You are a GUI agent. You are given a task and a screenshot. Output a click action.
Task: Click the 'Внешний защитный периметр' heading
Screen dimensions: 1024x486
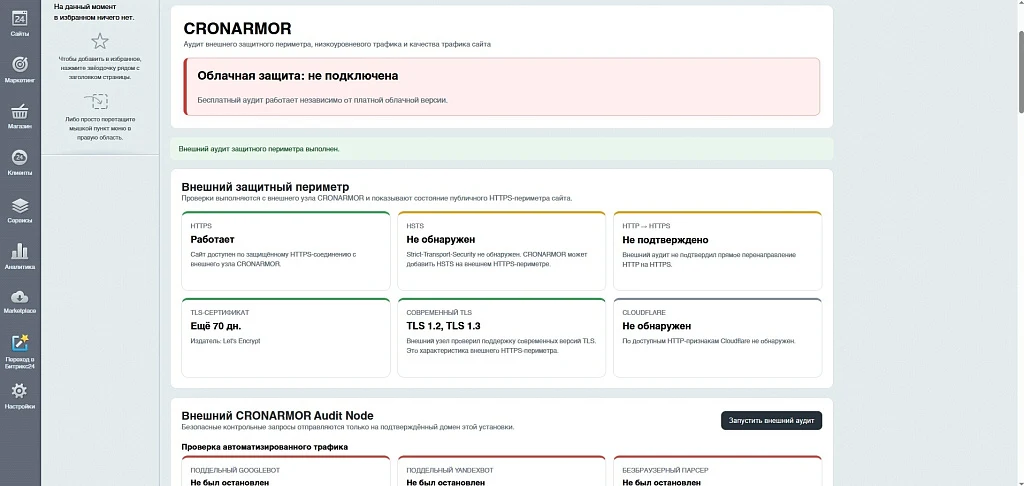pyautogui.click(x=265, y=187)
